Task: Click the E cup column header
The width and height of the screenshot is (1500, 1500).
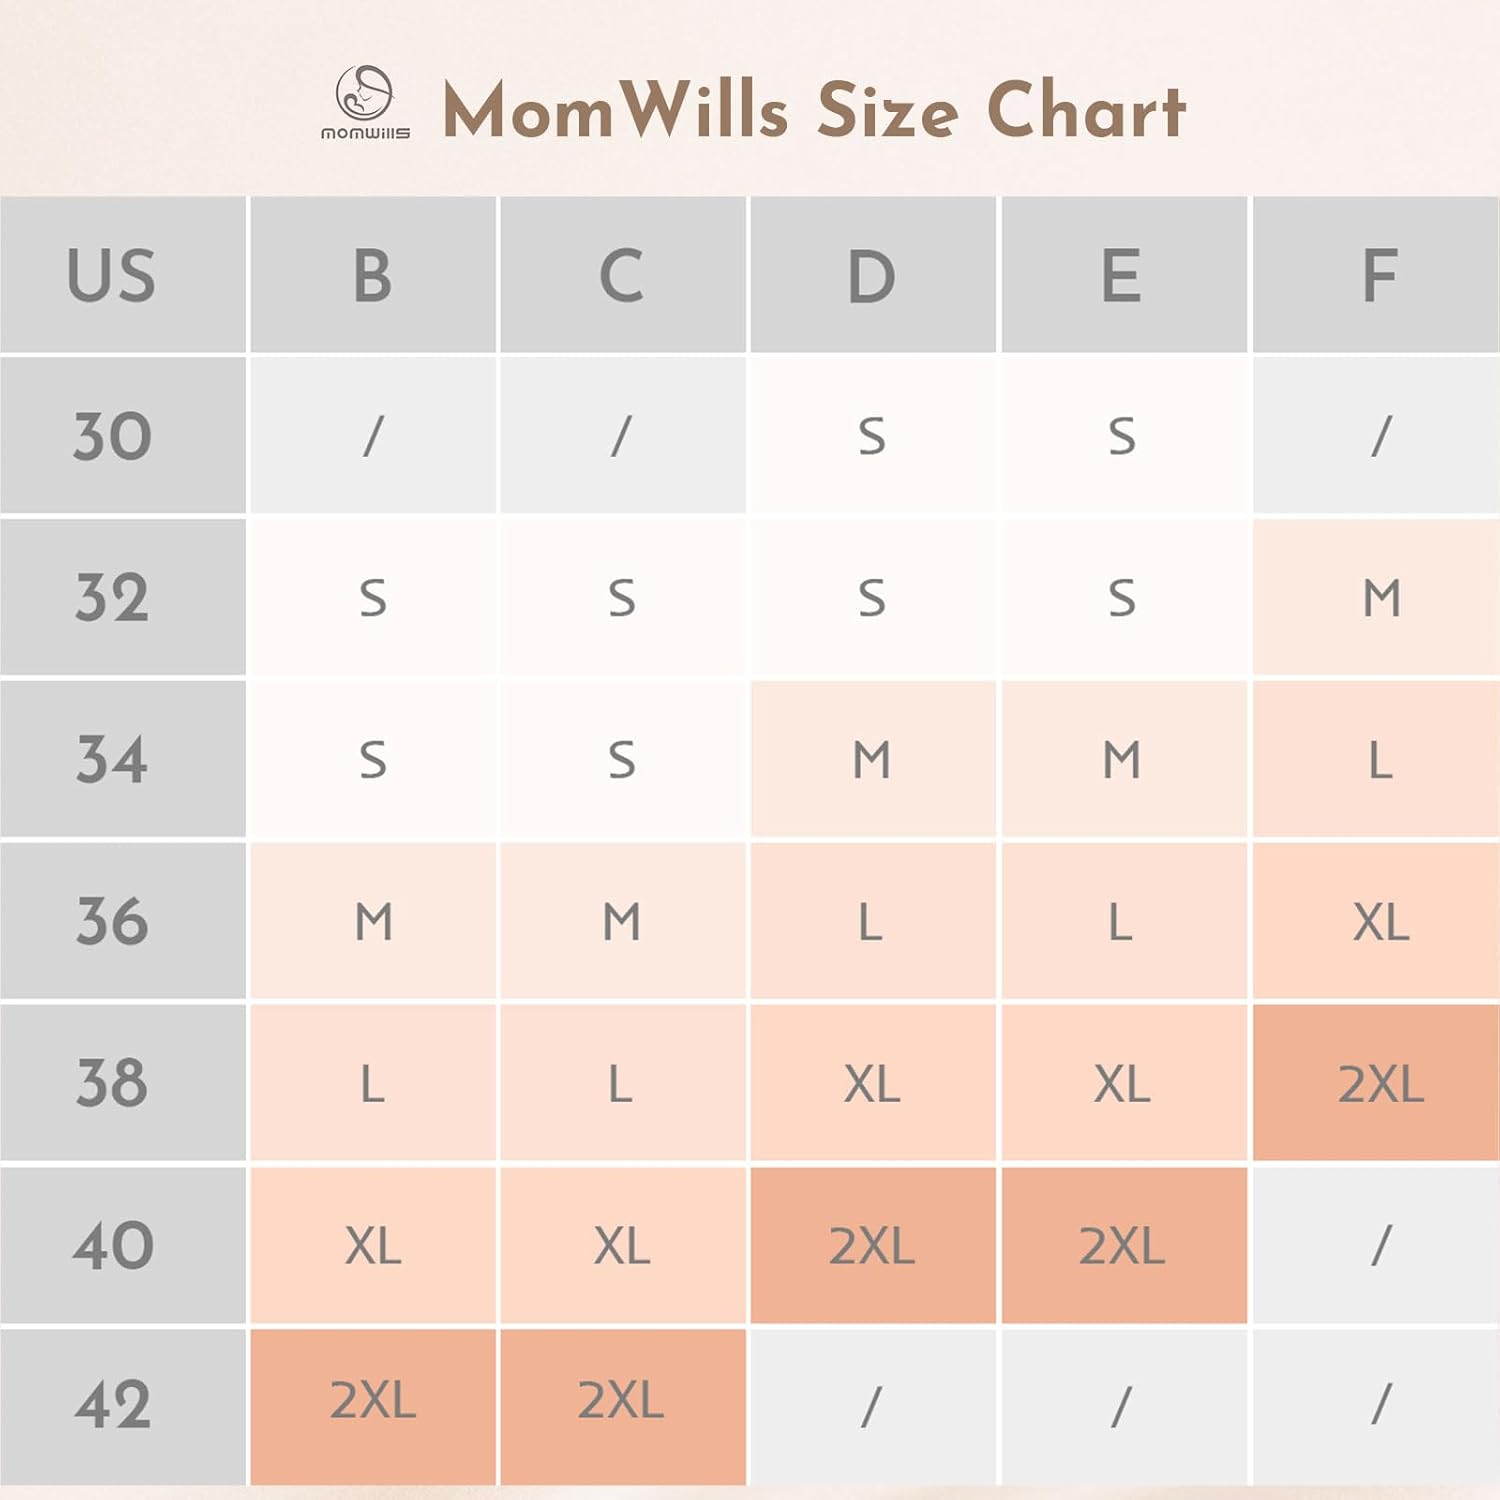Action: click(x=1122, y=275)
